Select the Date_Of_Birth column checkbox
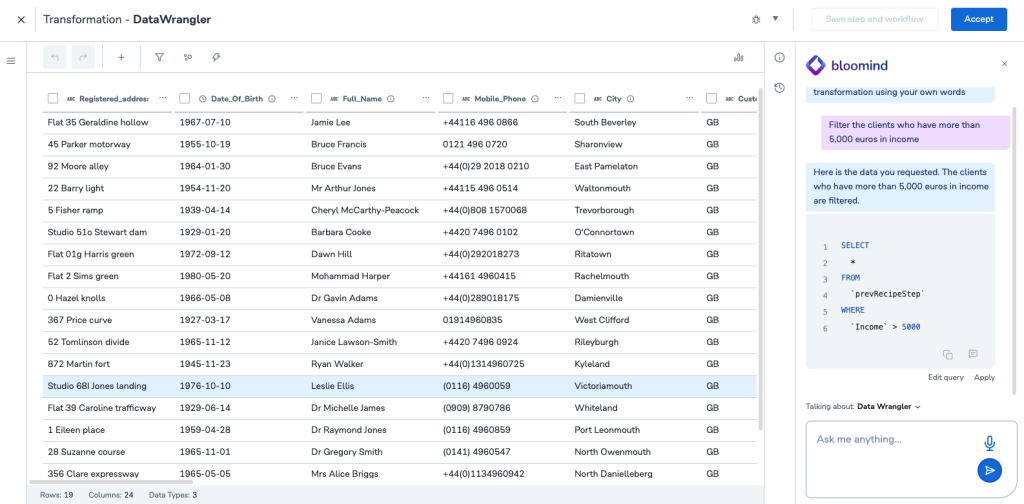Image resolution: width=1024 pixels, height=504 pixels. pyautogui.click(x=185, y=99)
